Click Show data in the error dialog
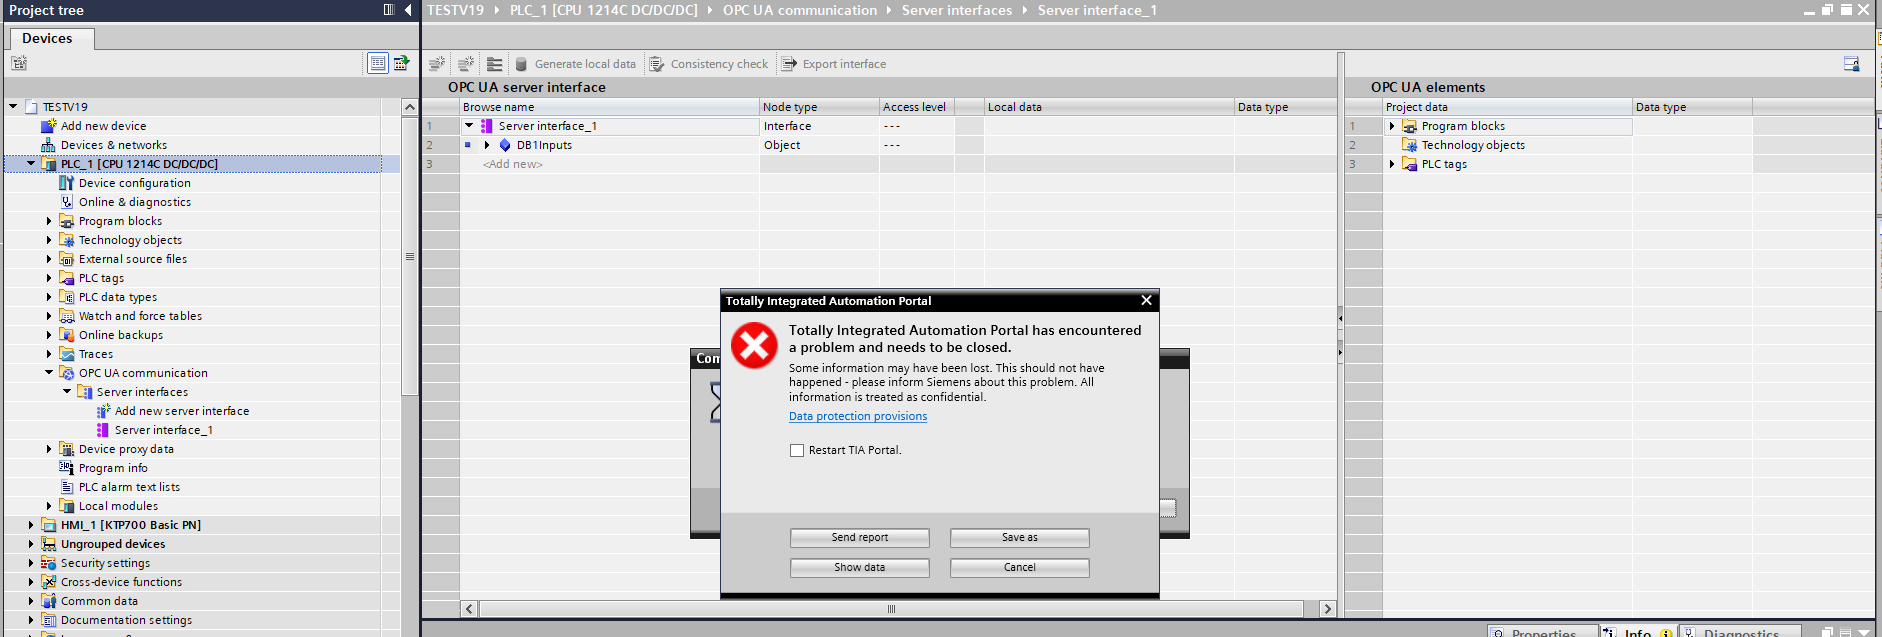Viewport: 1882px width, 637px height. click(x=860, y=568)
